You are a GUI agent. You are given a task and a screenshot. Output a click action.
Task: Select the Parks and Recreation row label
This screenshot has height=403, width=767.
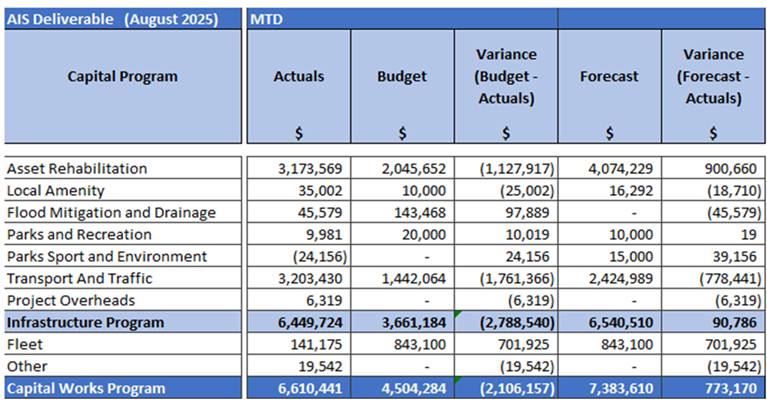click(123, 234)
